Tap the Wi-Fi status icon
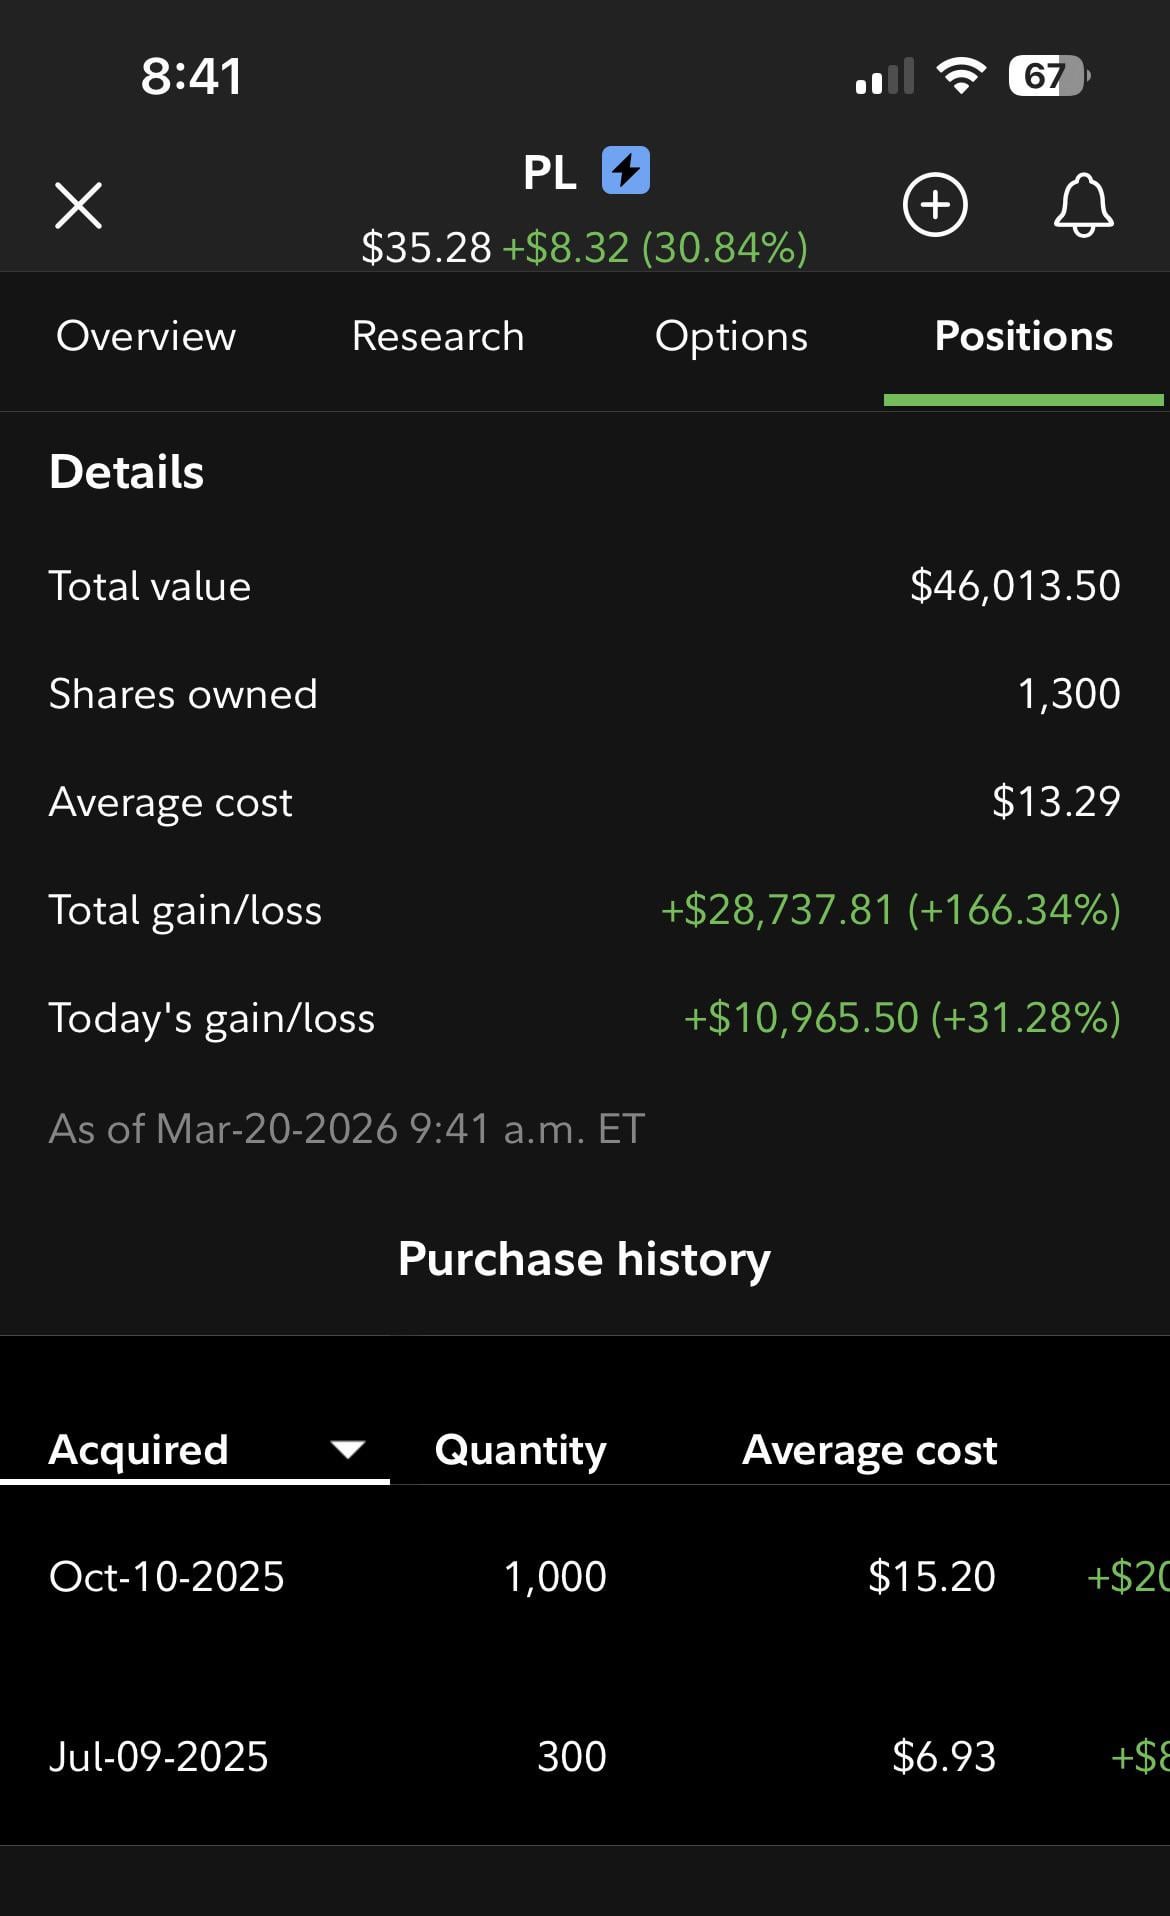 (960, 76)
